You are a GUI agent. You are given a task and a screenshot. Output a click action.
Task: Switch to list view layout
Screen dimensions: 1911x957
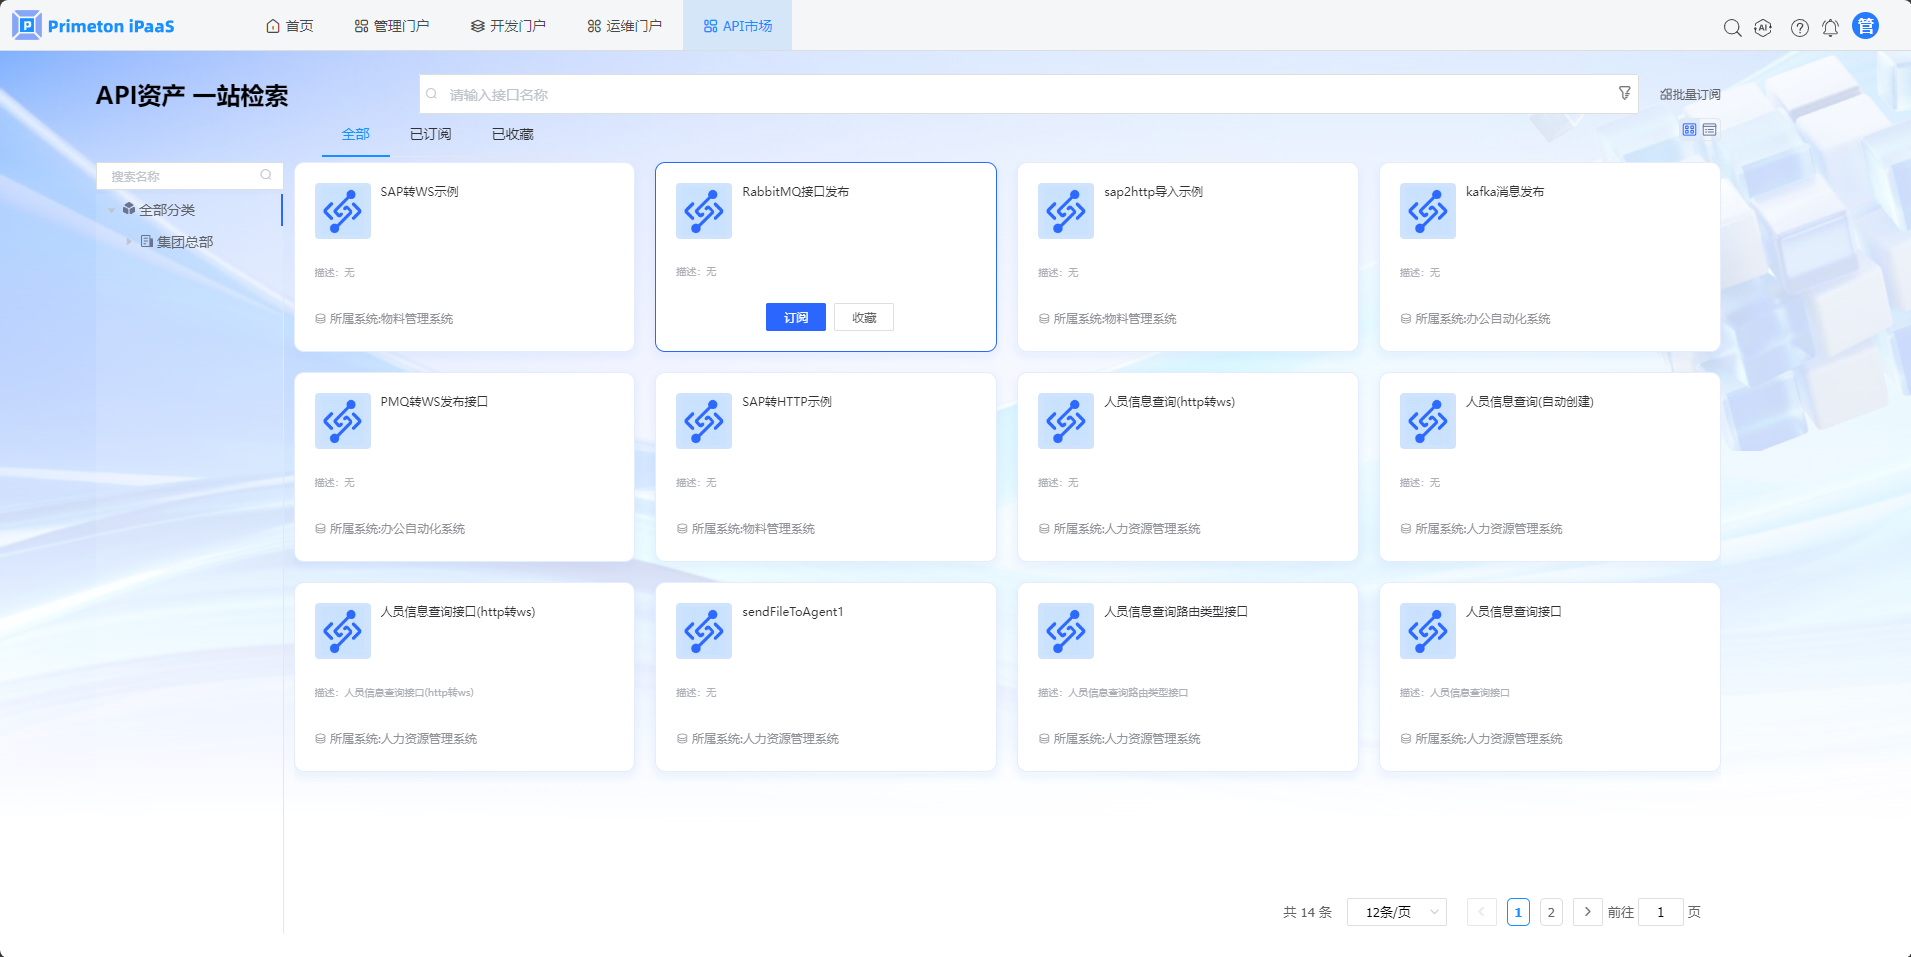pyautogui.click(x=1710, y=130)
